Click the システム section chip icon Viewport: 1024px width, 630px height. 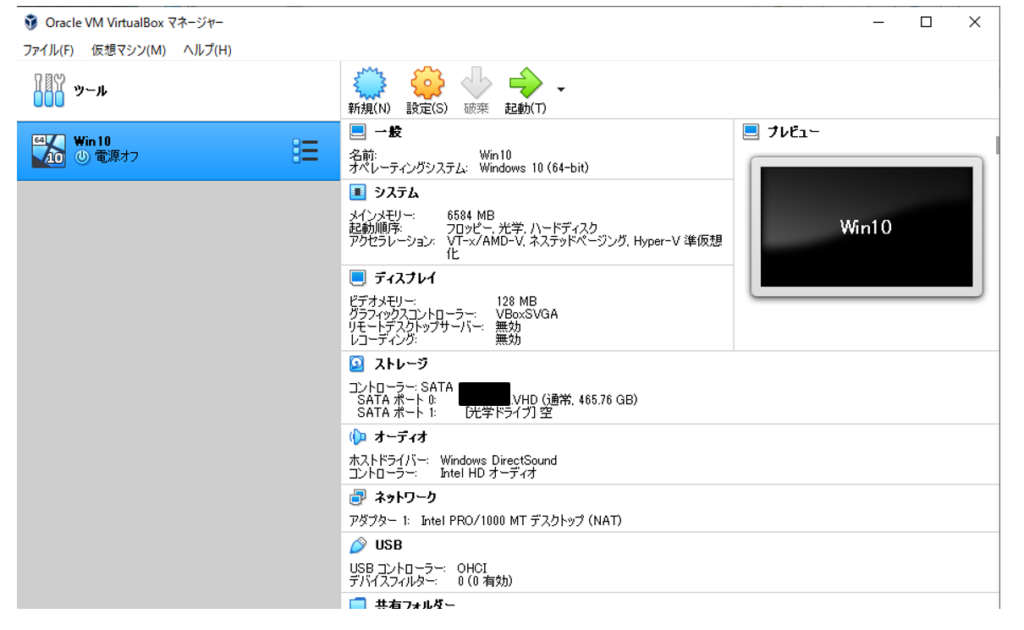coord(358,193)
